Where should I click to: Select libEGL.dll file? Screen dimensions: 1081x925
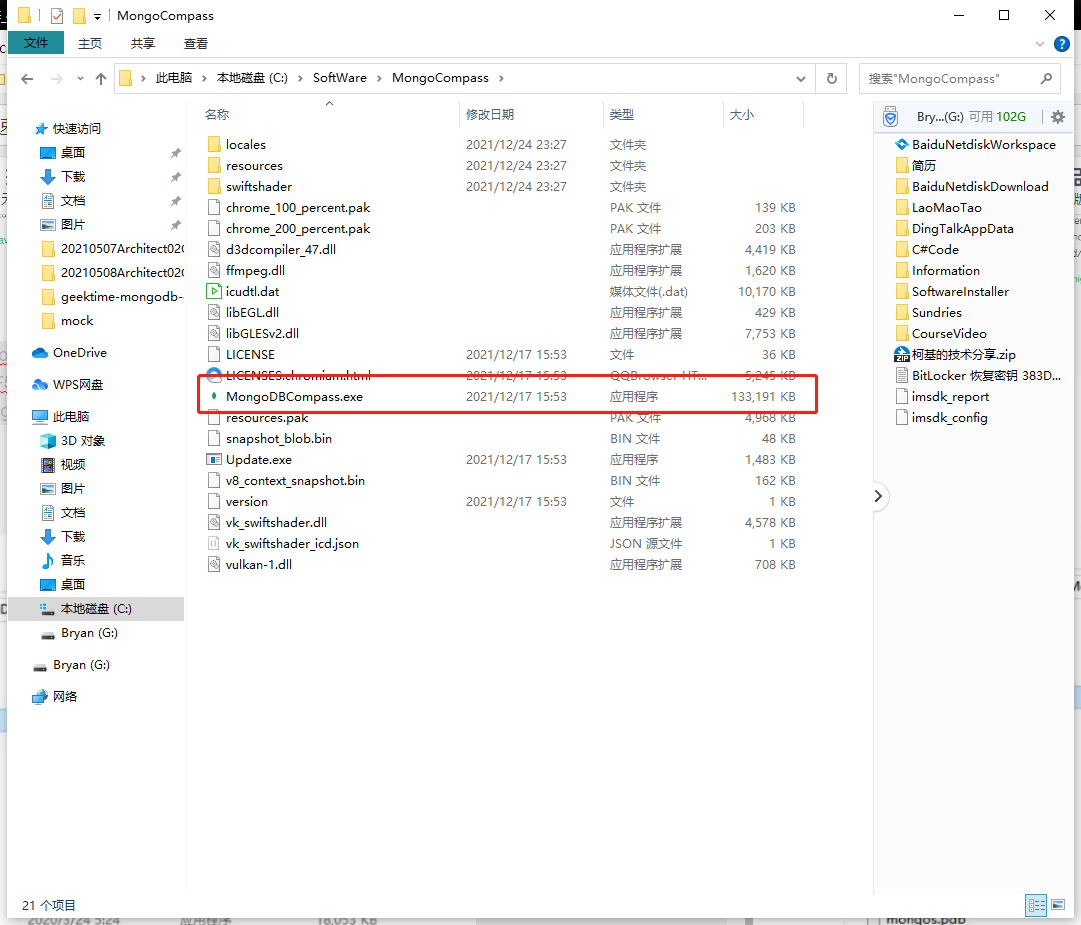(252, 312)
